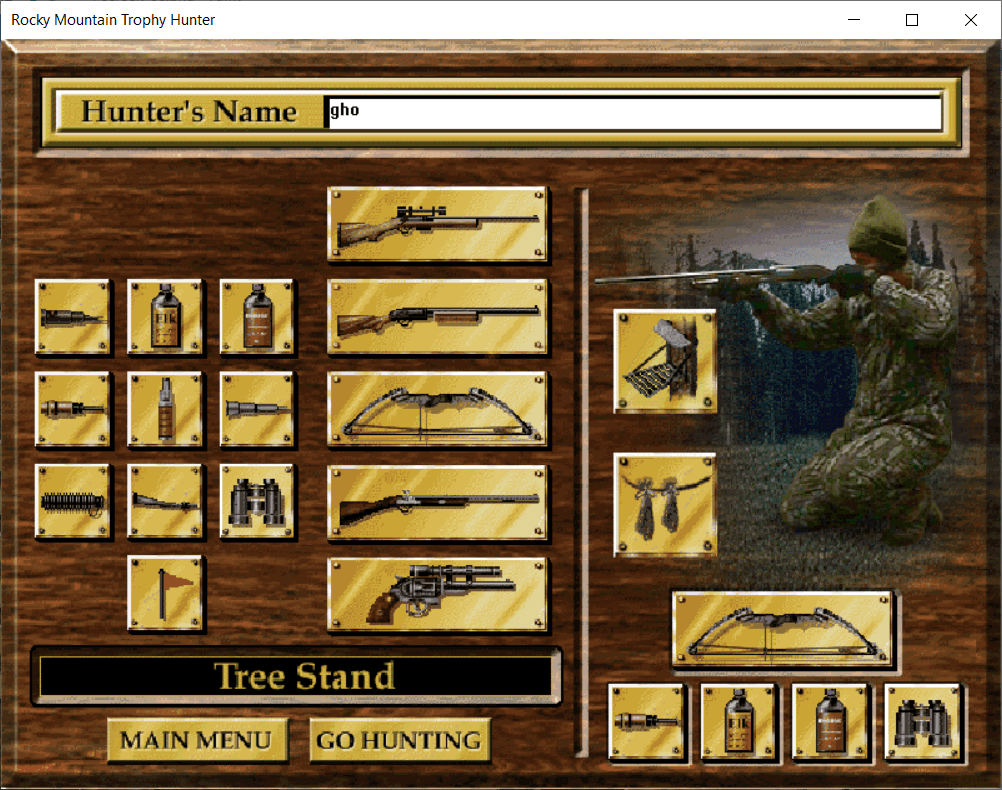Select the hanging antlers plaque below the tree stand

click(665, 505)
